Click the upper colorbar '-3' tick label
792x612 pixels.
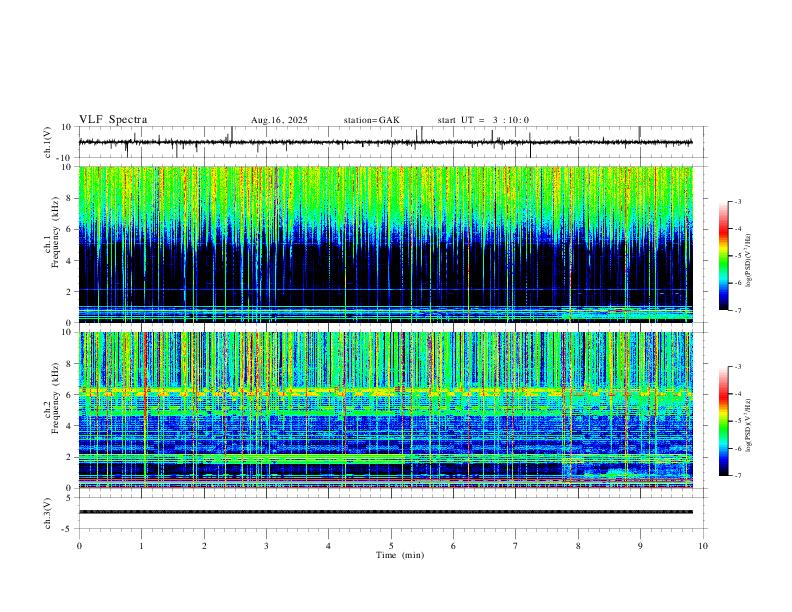tap(737, 201)
